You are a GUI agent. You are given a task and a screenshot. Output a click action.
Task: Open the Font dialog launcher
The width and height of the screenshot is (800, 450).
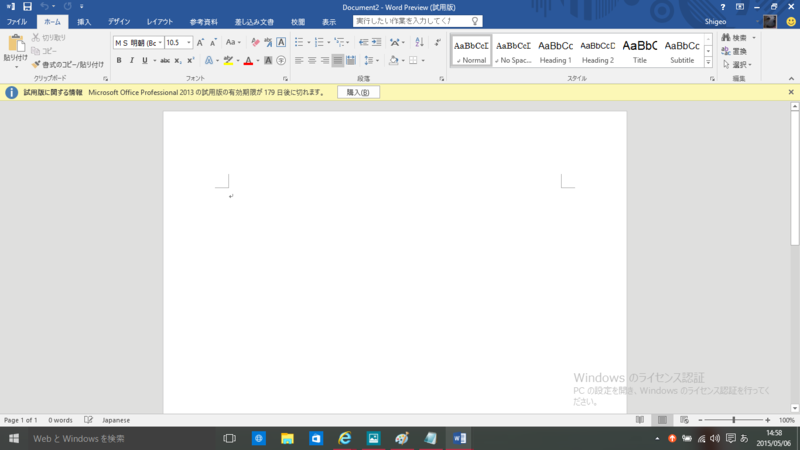point(285,79)
